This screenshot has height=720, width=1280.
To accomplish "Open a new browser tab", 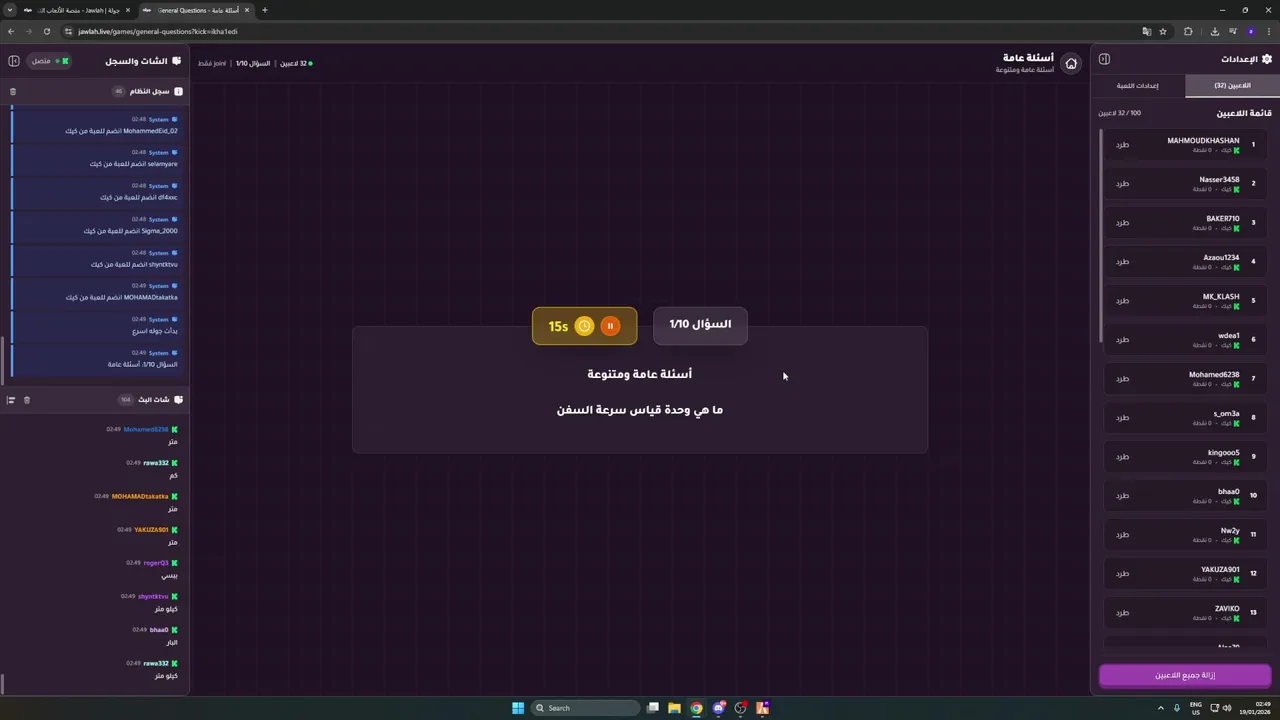I will [265, 10].
